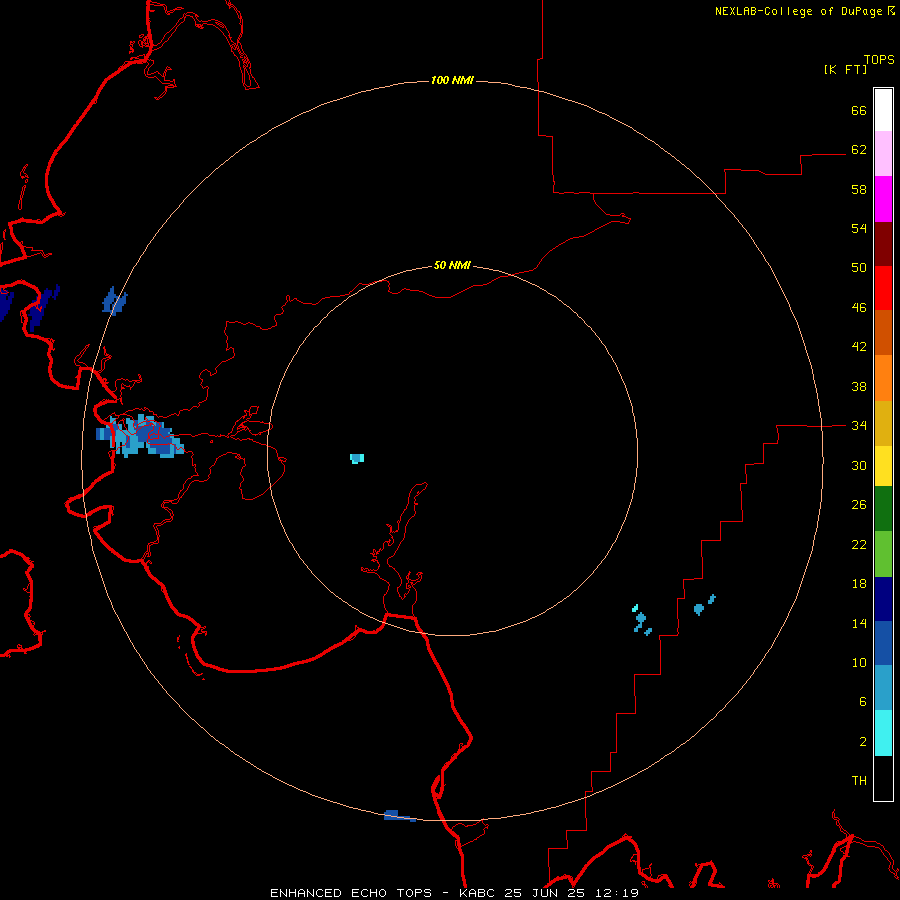Select the light pink legend swatch
This screenshot has height=900, width=900.
point(883,154)
